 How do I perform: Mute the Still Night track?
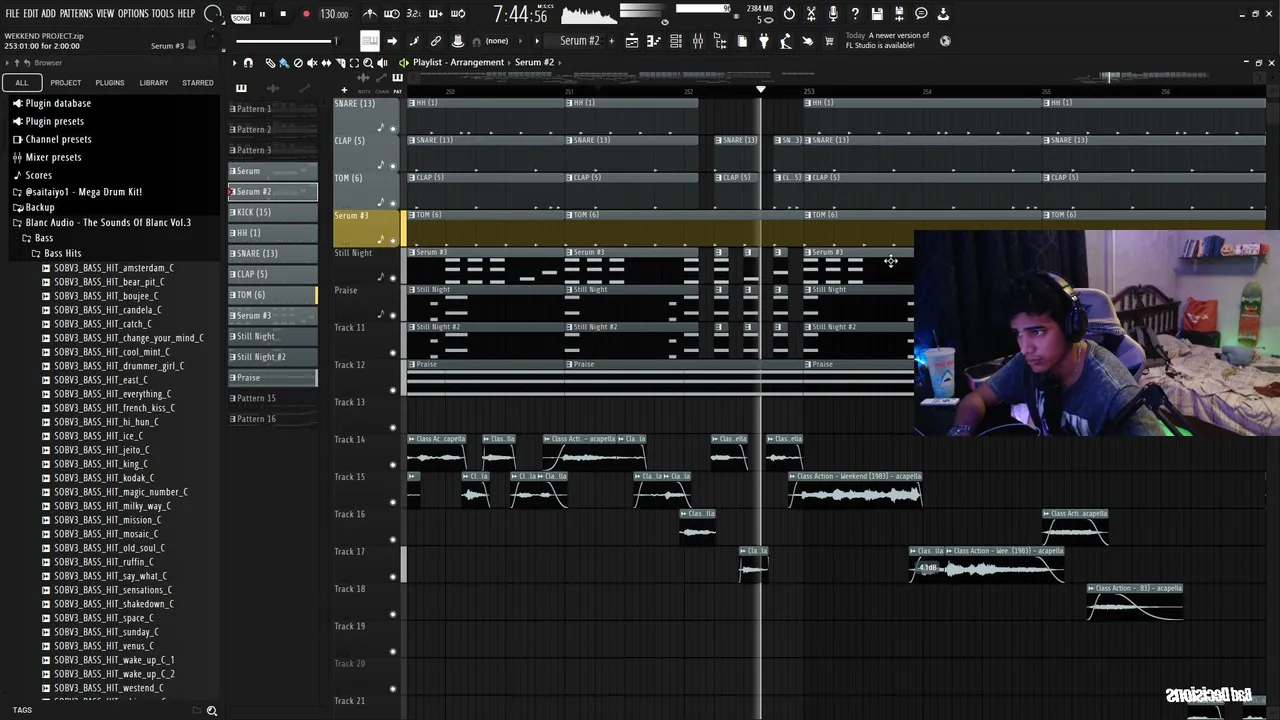coord(393,277)
